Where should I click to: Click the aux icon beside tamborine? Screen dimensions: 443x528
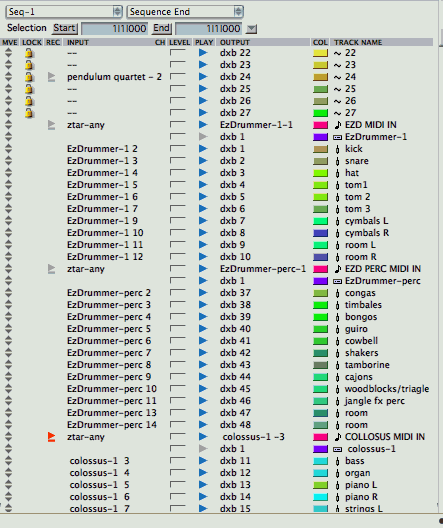pos(338,365)
